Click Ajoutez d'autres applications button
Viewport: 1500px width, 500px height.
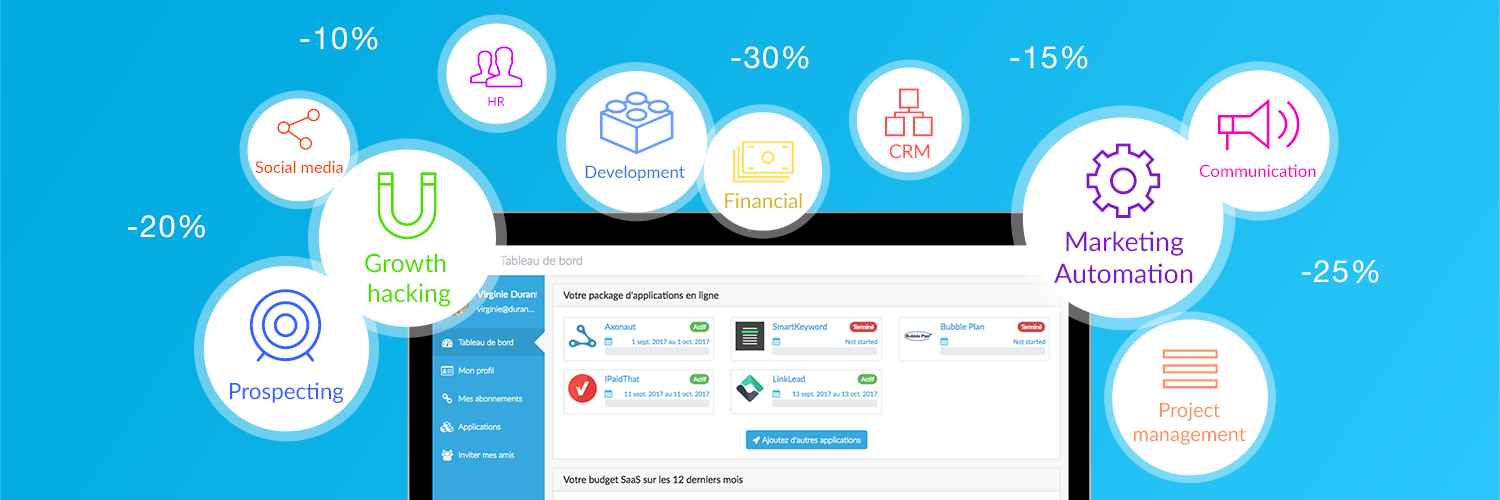(x=806, y=440)
